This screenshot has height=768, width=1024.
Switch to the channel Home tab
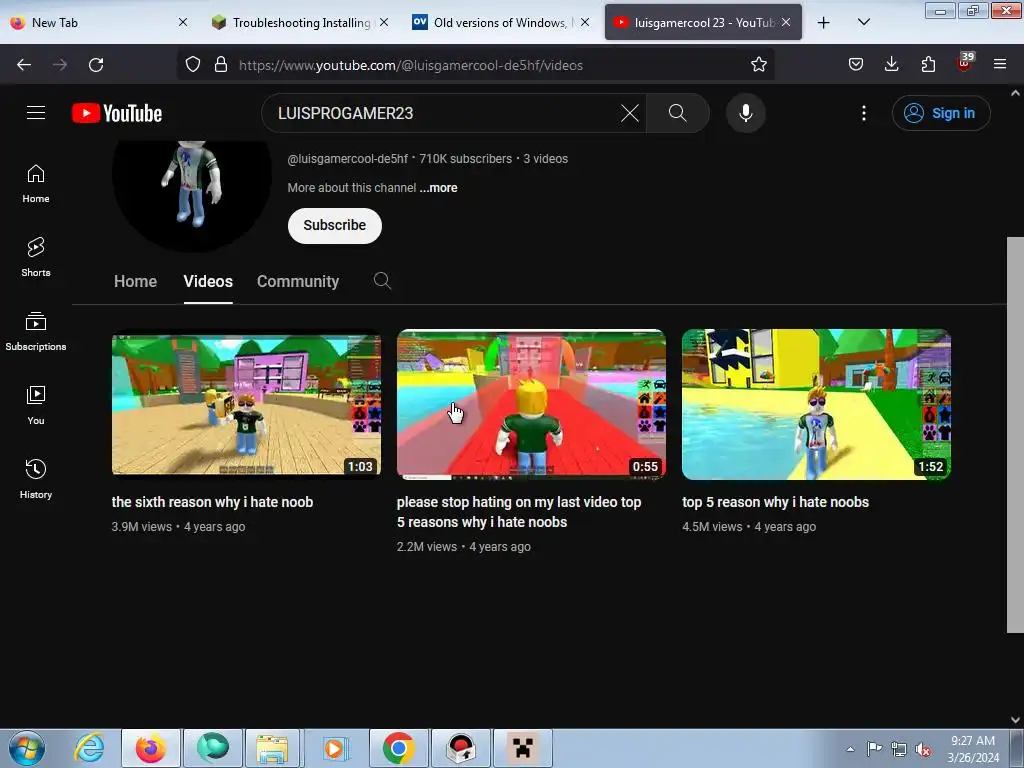[135, 281]
